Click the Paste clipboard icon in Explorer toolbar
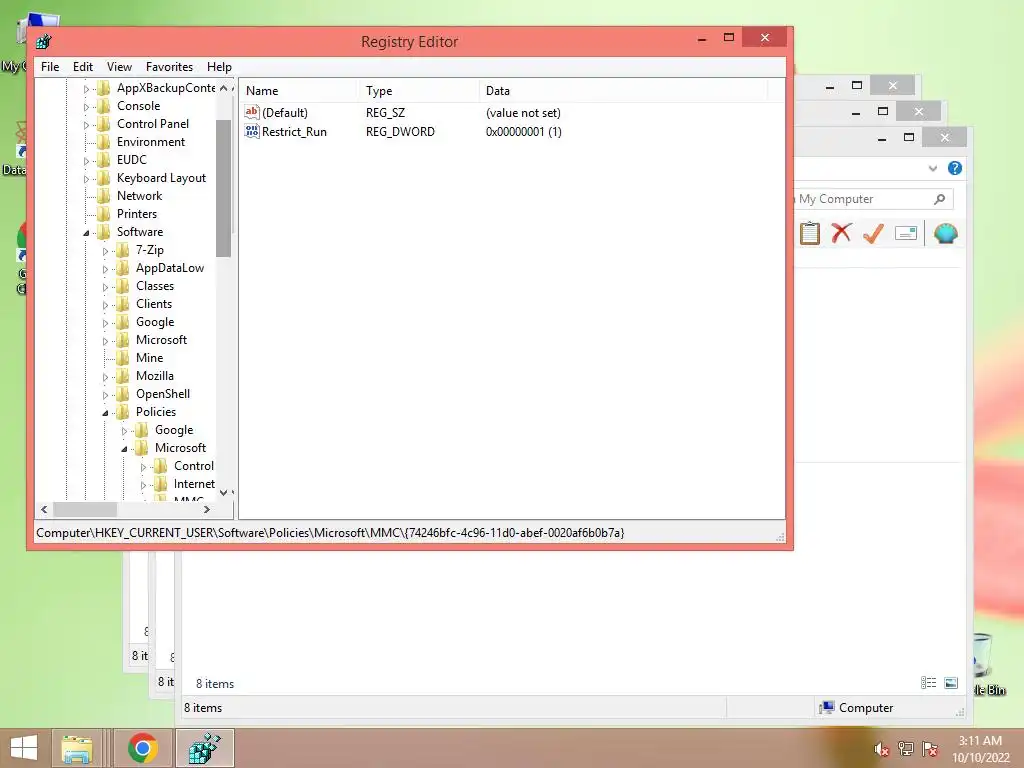 pyautogui.click(x=810, y=233)
